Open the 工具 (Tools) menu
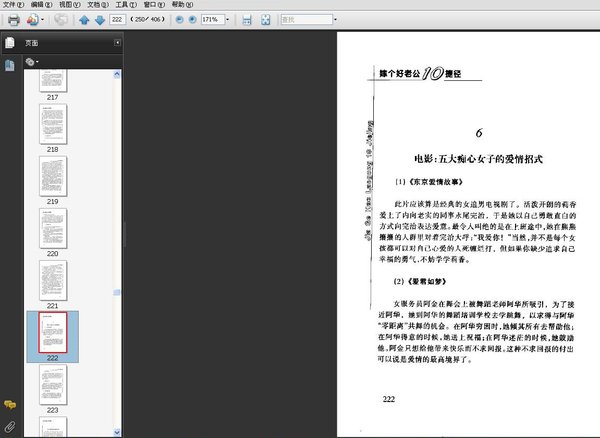The width and height of the screenshot is (600, 438). [x=126, y=5]
